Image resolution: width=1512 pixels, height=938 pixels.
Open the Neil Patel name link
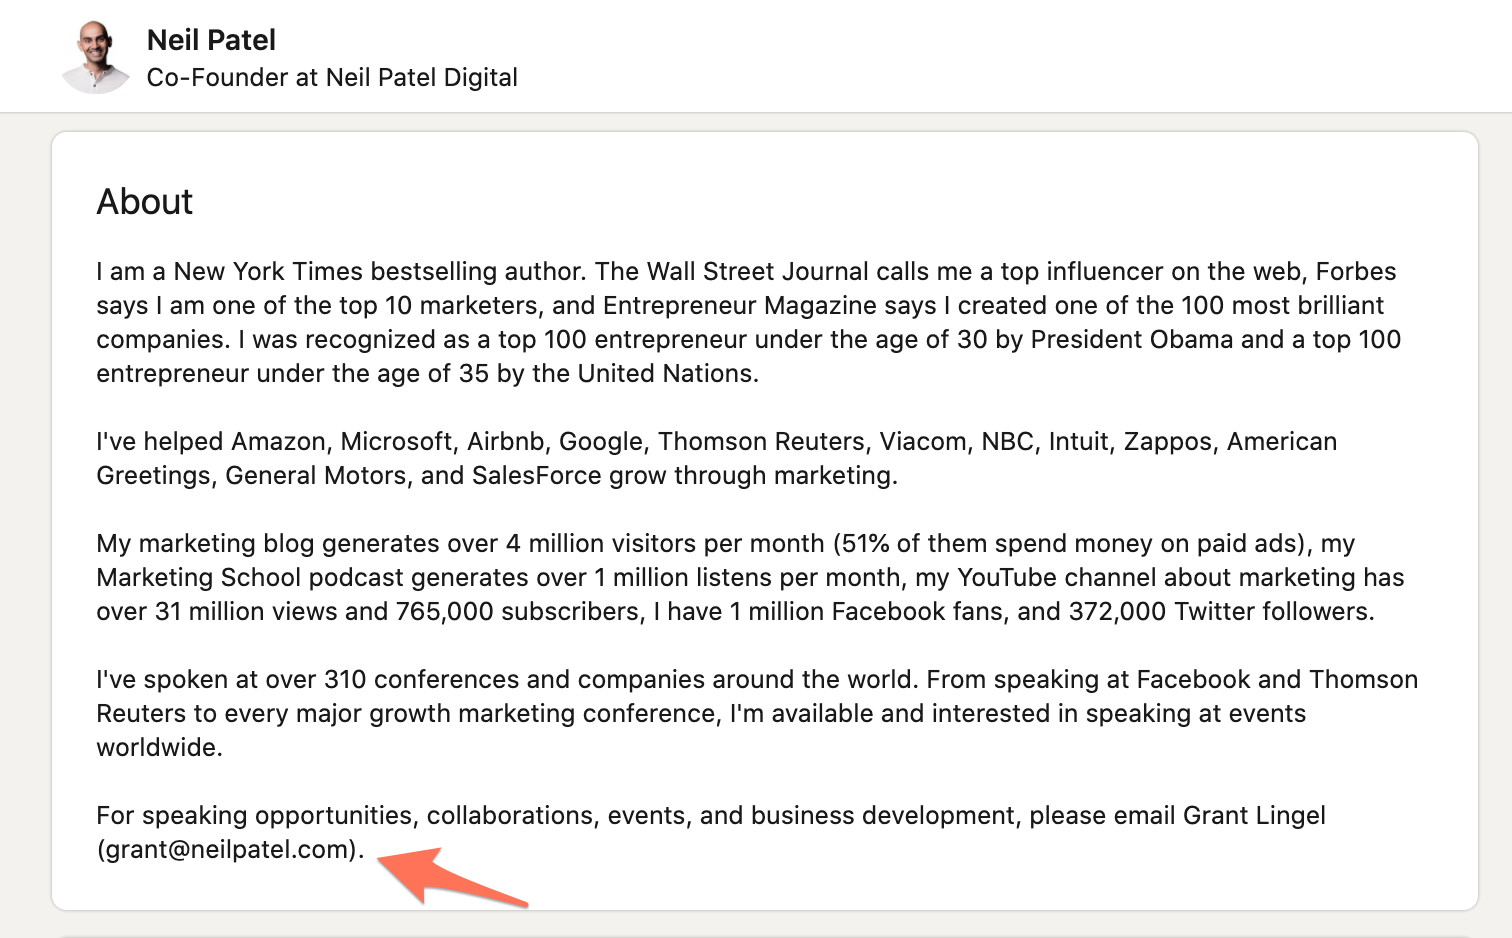click(211, 40)
